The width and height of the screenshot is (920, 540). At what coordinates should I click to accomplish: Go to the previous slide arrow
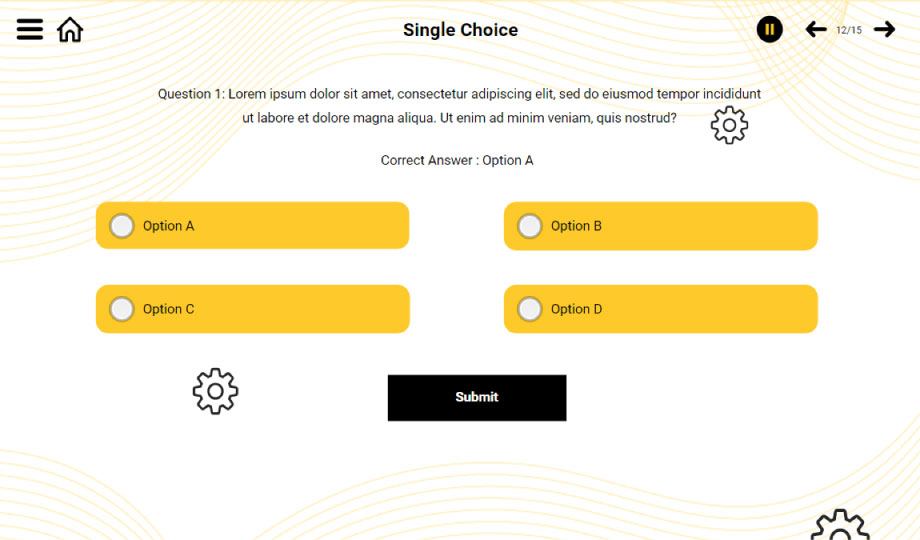coord(816,30)
